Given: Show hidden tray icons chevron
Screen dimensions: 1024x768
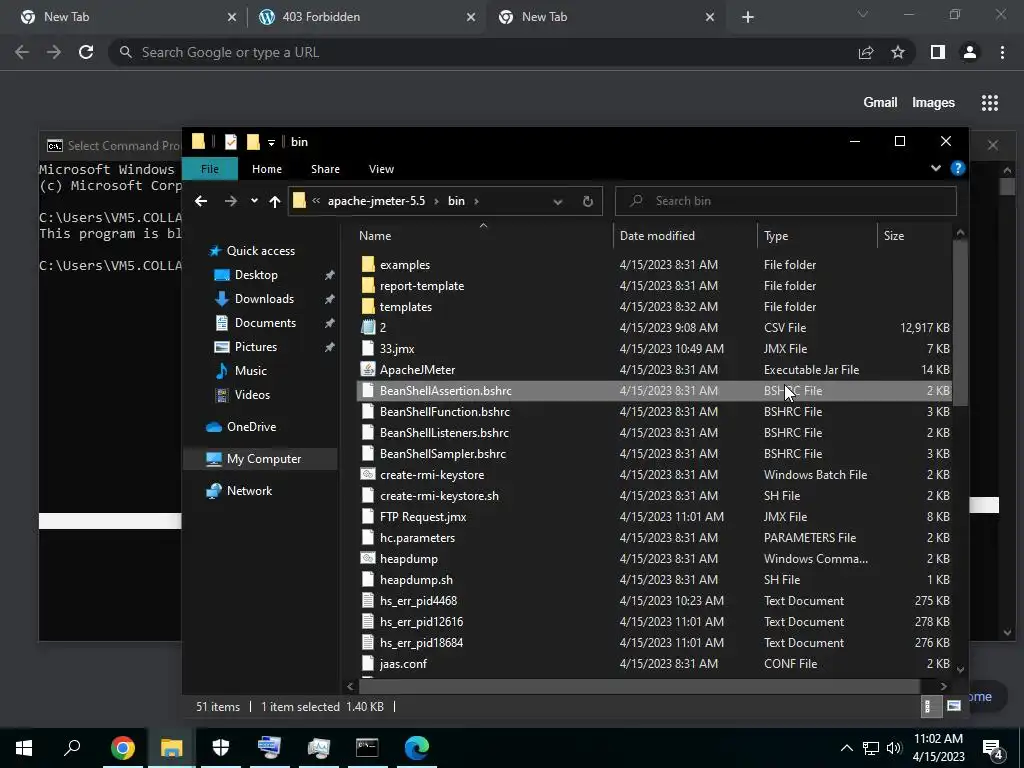Looking at the screenshot, I should (x=846, y=748).
